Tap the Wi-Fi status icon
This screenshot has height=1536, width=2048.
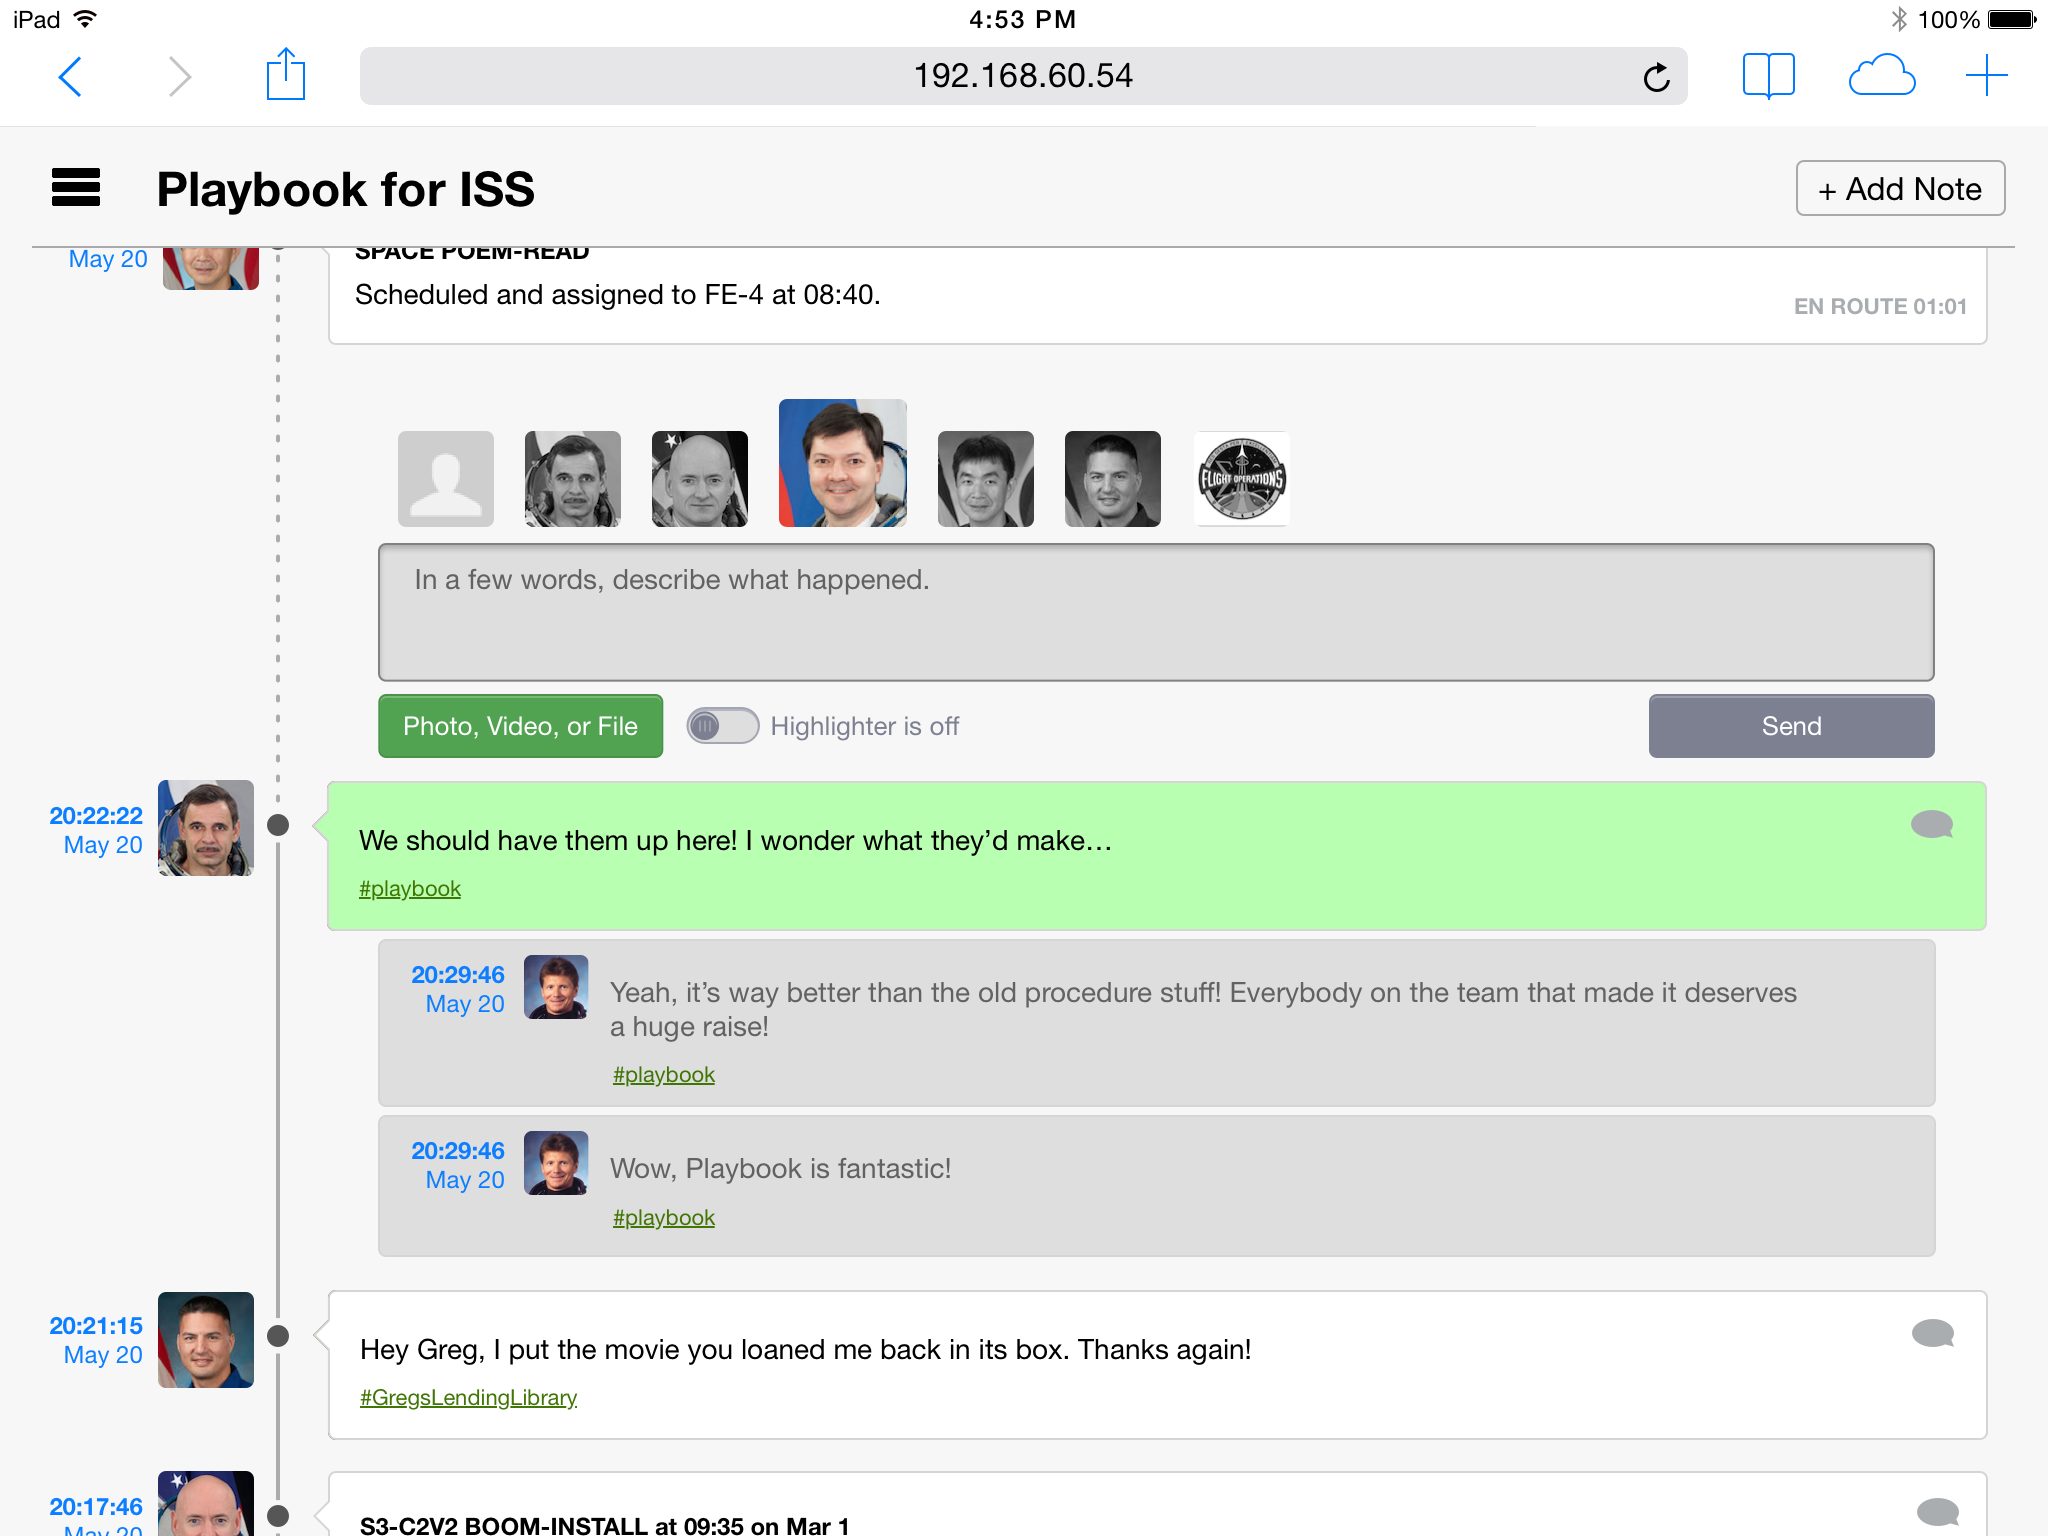[86, 18]
